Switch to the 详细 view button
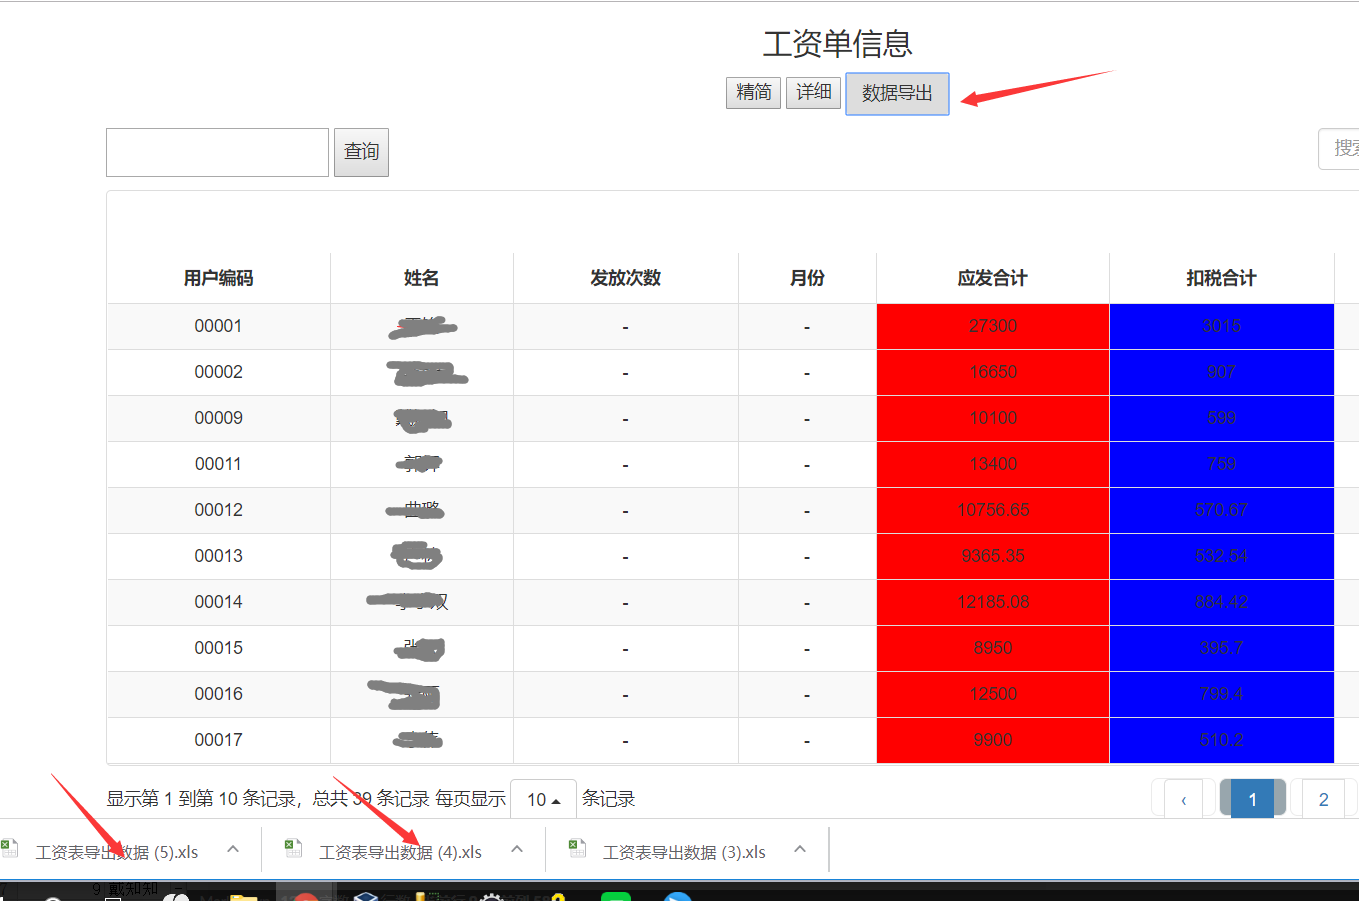Screen dimensions: 1359x901 813,92
